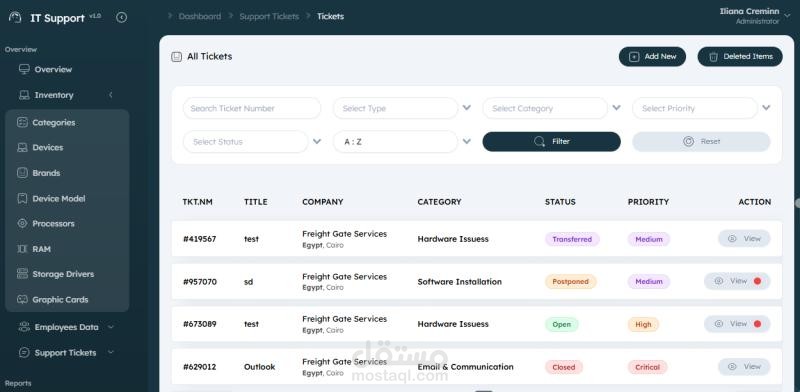
Task: Expand the Employees Data chevron
Action: pyautogui.click(x=111, y=327)
